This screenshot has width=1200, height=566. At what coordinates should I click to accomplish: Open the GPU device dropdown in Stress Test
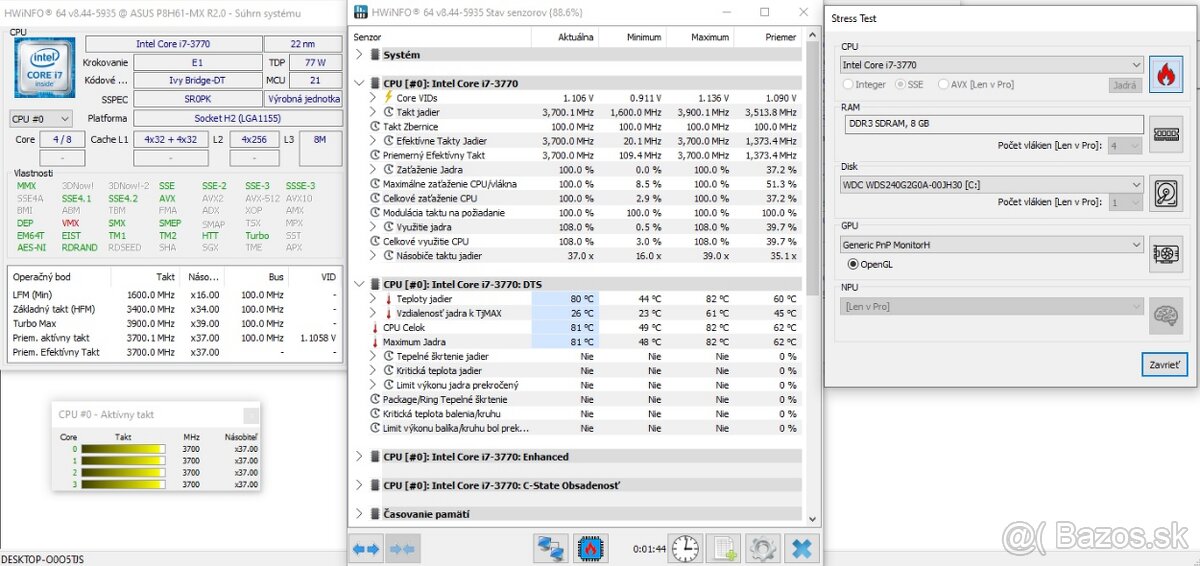[991, 245]
